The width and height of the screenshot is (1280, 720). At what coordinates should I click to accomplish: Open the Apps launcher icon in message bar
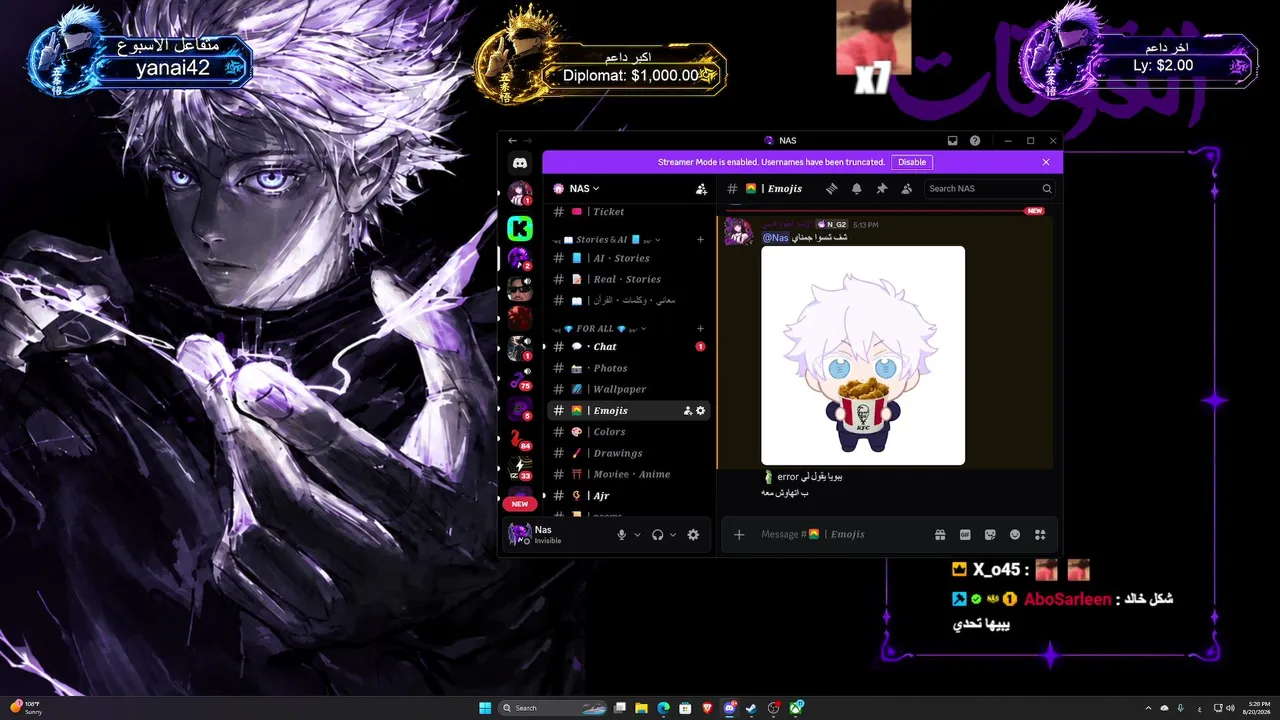click(1040, 535)
